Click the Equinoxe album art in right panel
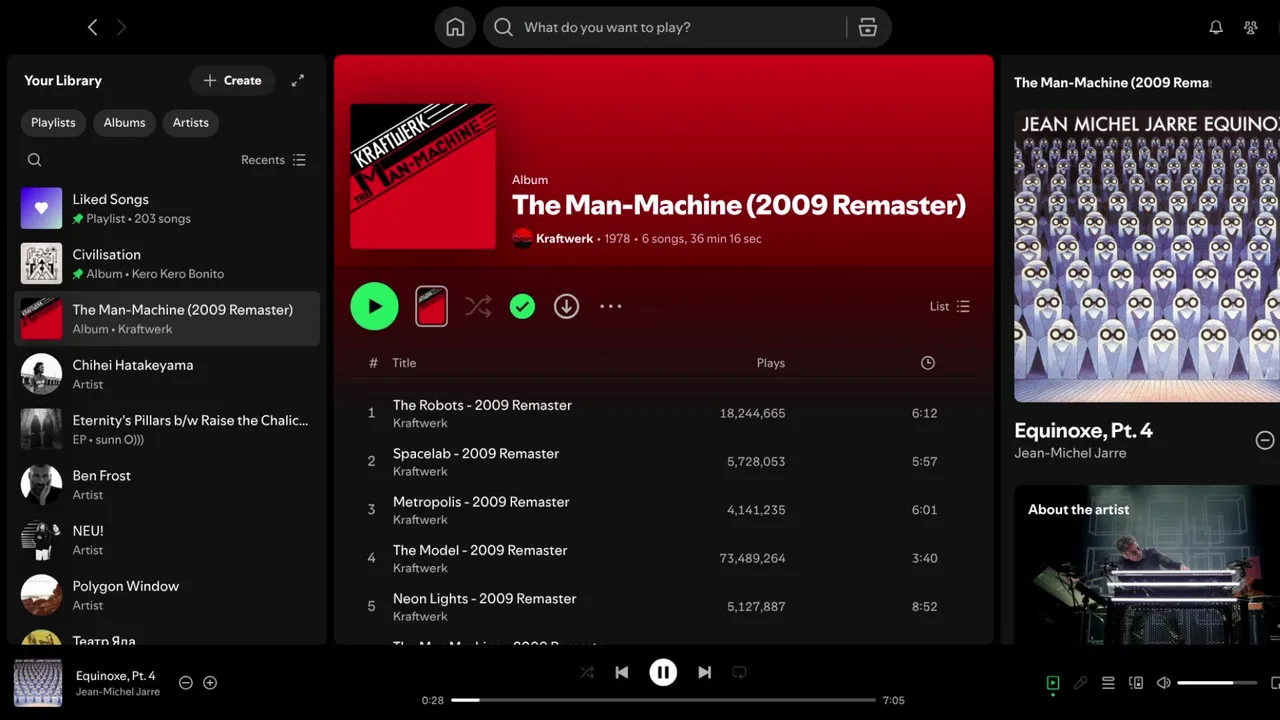 pyautogui.click(x=1147, y=256)
